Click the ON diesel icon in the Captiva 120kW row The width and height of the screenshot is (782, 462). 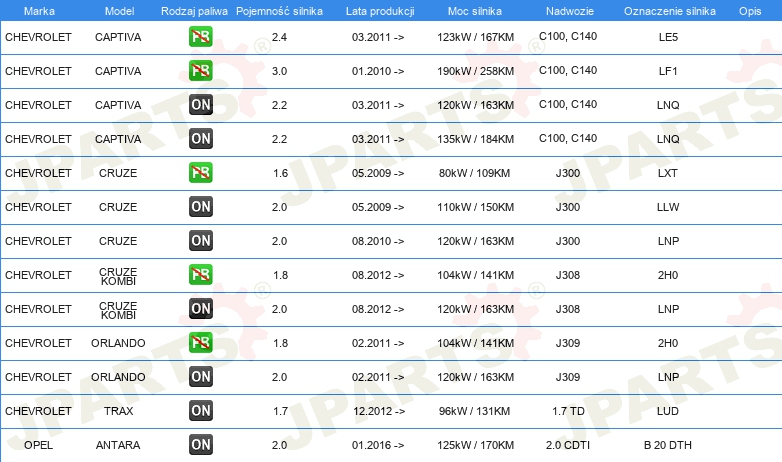pyautogui.click(x=200, y=105)
